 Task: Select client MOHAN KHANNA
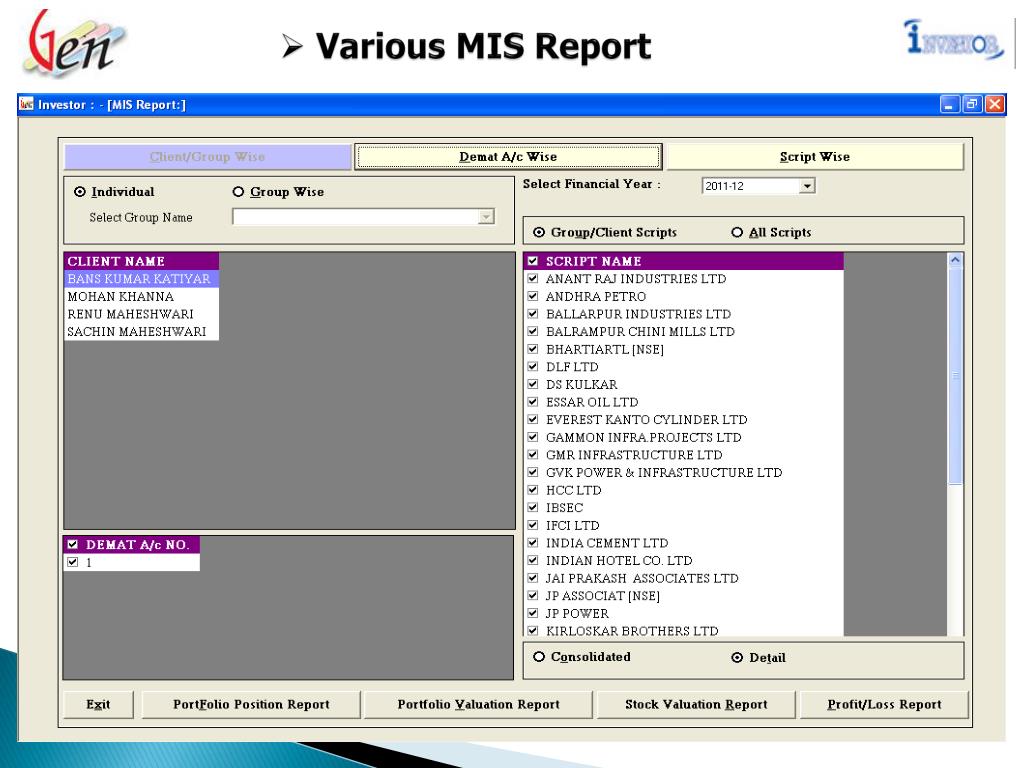pyautogui.click(x=142, y=296)
